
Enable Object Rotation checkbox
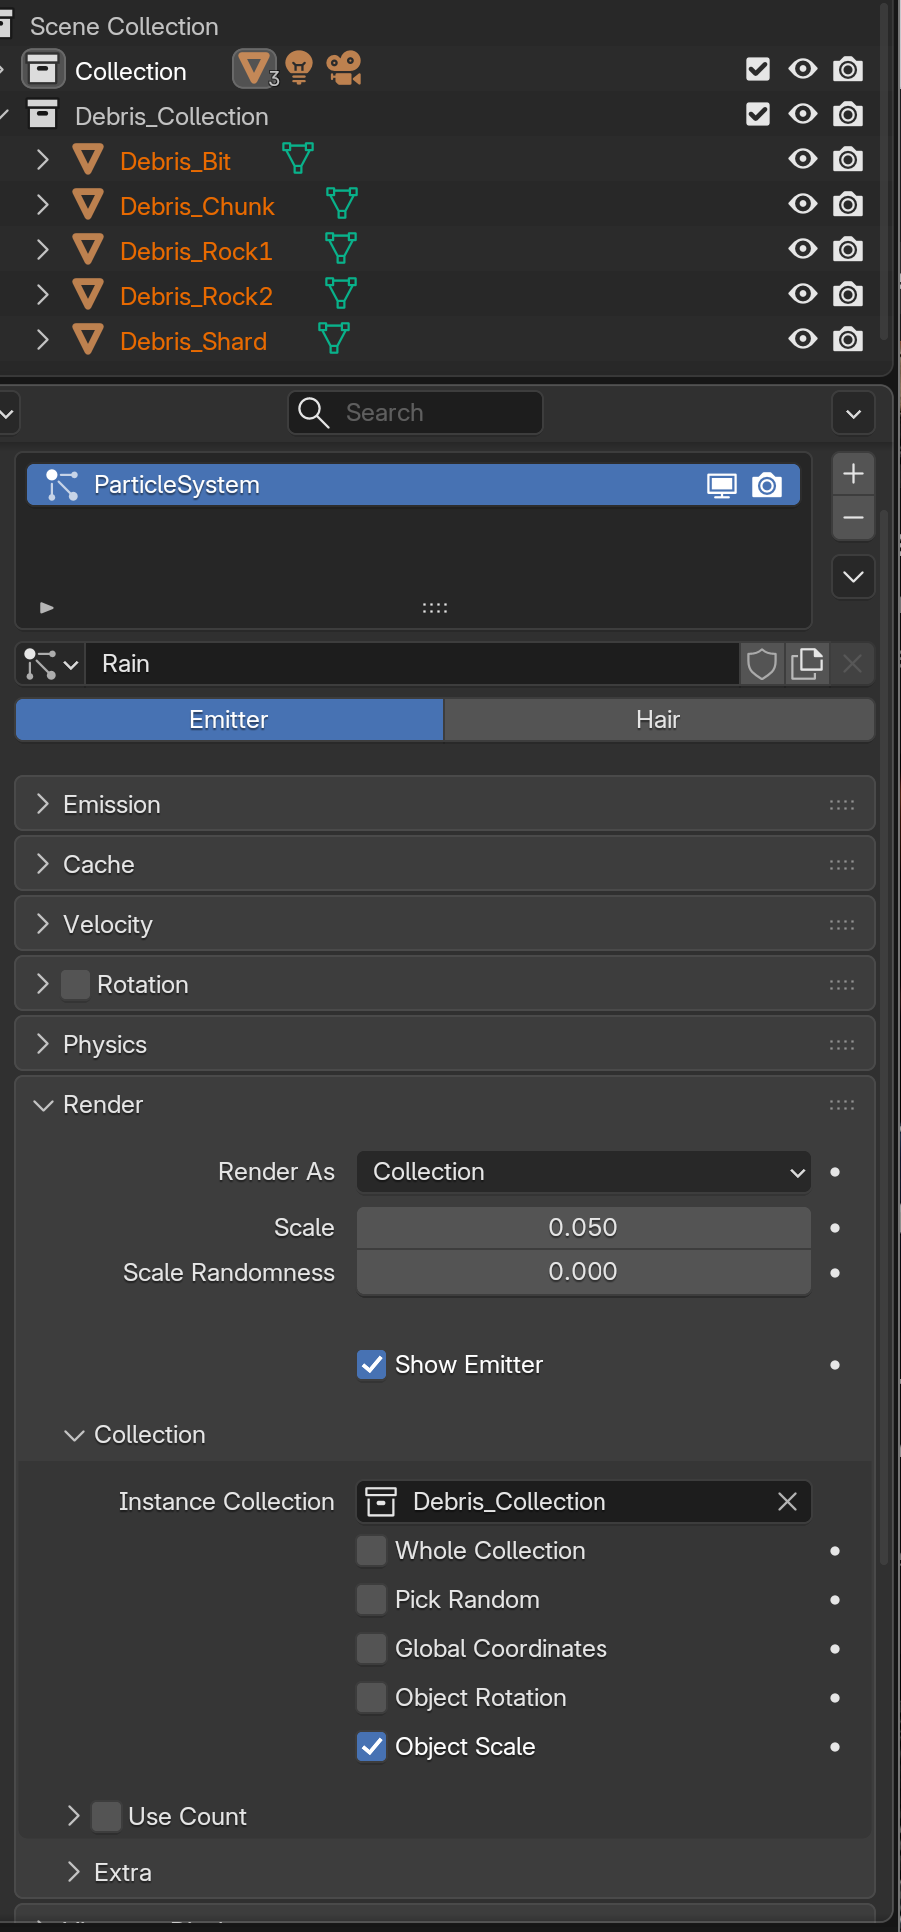[x=372, y=1698]
